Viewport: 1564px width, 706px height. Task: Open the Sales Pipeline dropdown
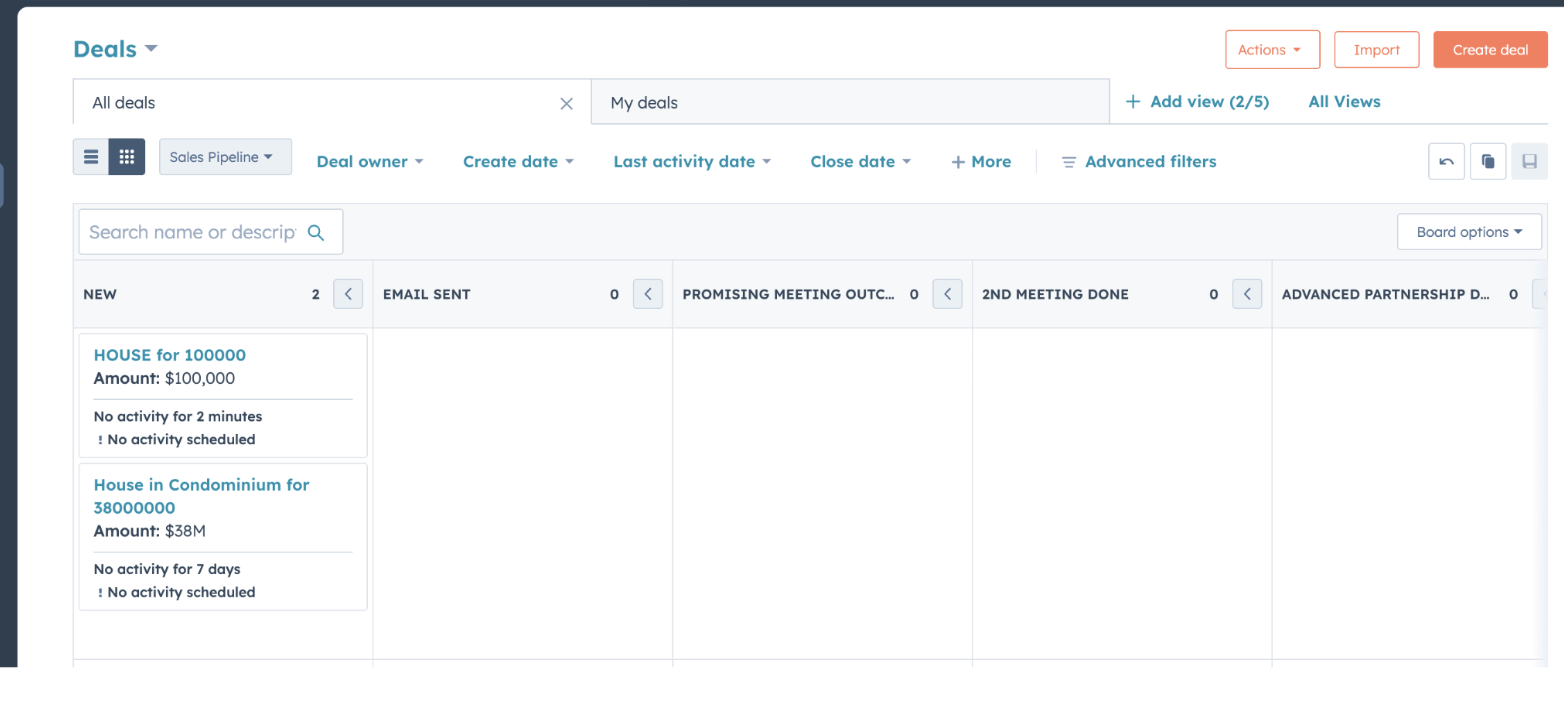225,157
